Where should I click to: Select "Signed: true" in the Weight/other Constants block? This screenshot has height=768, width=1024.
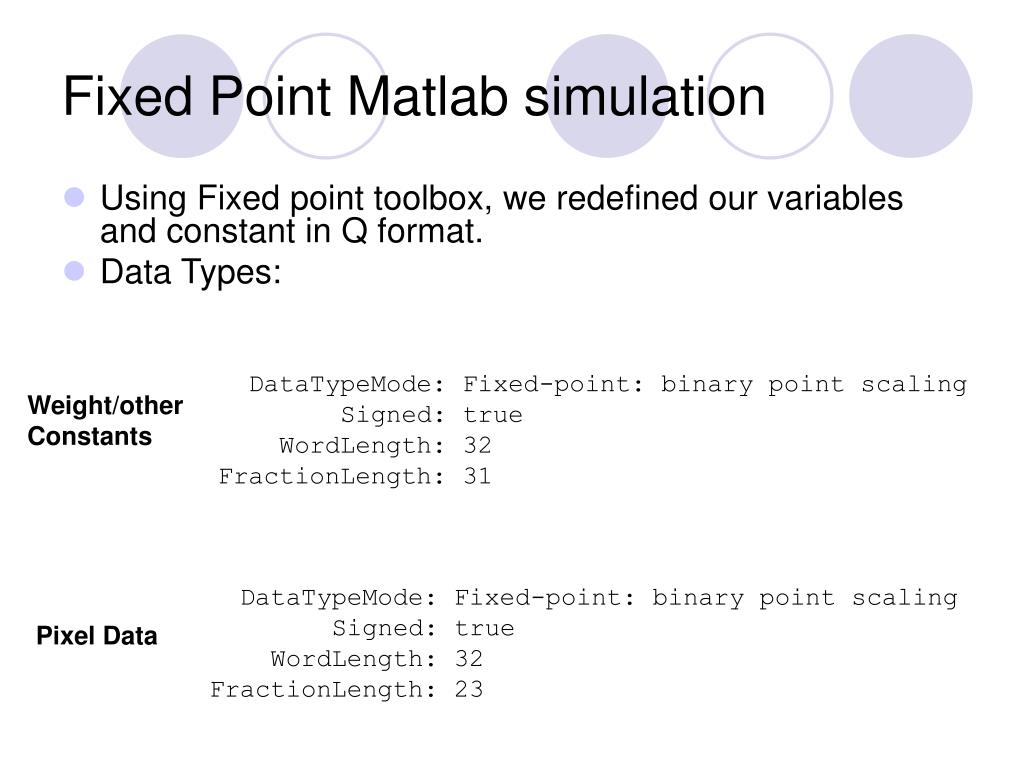[431, 415]
